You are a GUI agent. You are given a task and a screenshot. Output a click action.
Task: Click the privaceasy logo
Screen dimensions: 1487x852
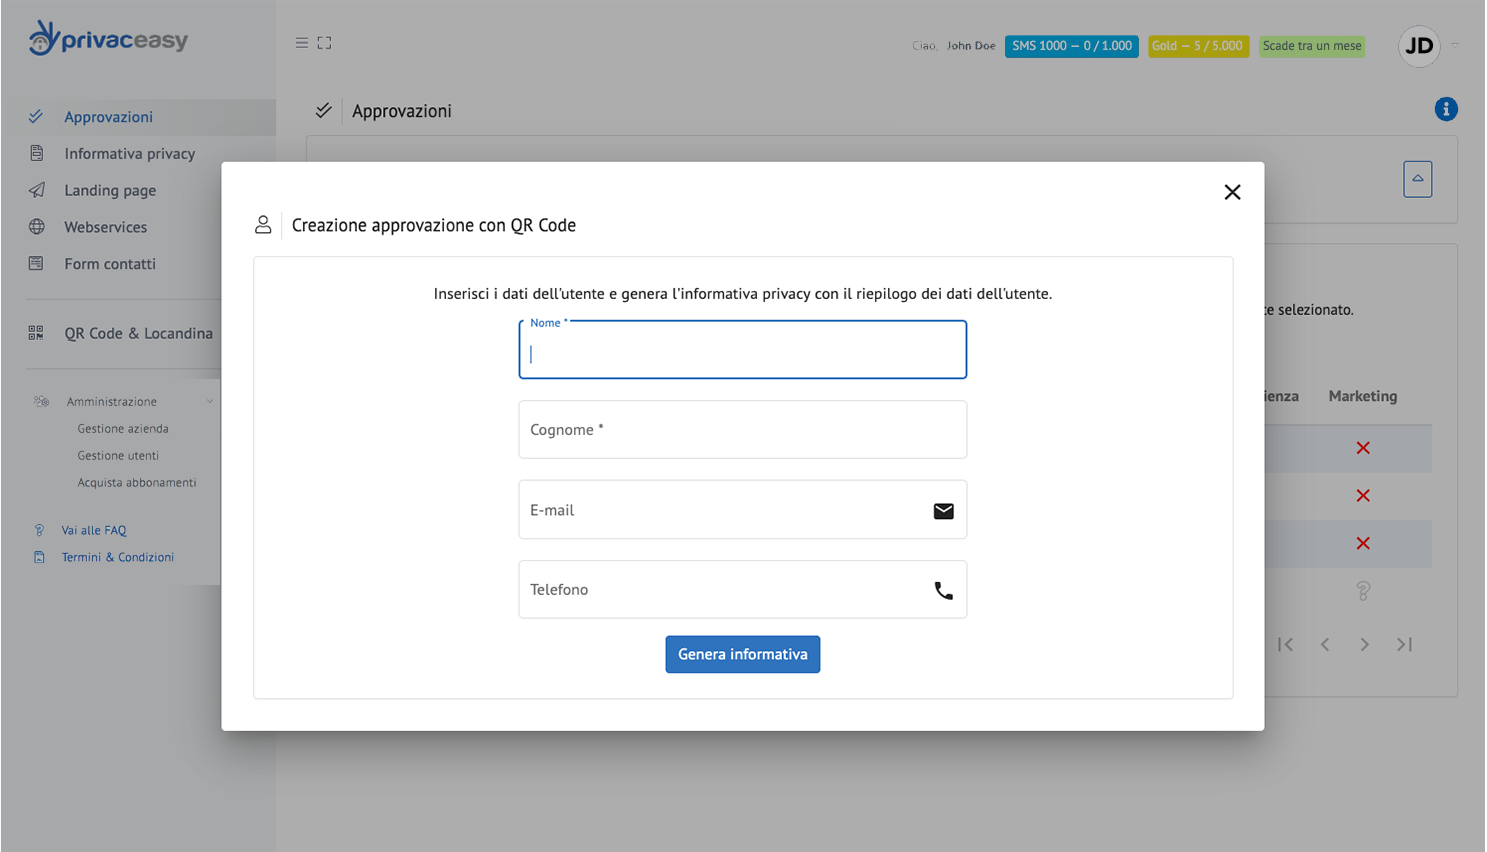point(108,39)
